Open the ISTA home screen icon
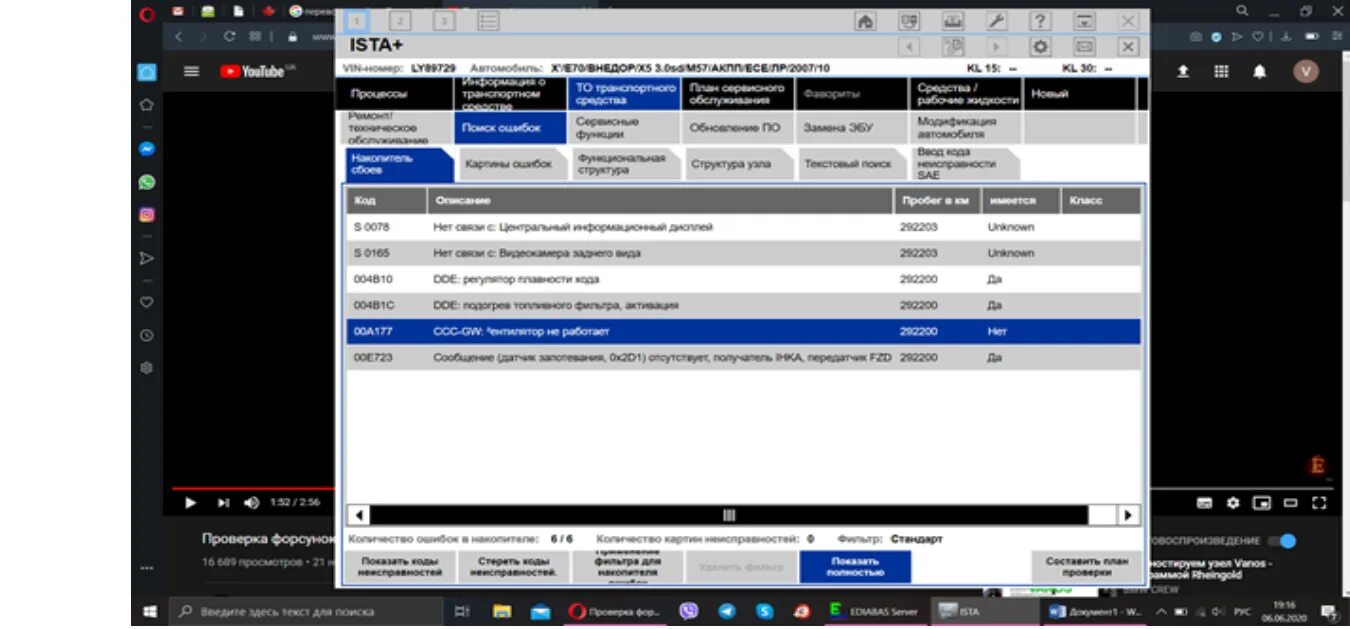This screenshot has height=629, width=1350. pos(866,20)
